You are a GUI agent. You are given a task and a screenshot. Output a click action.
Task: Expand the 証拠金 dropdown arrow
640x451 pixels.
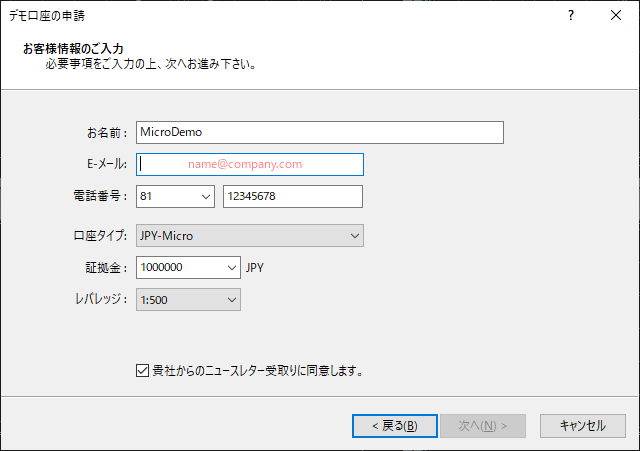(x=232, y=268)
